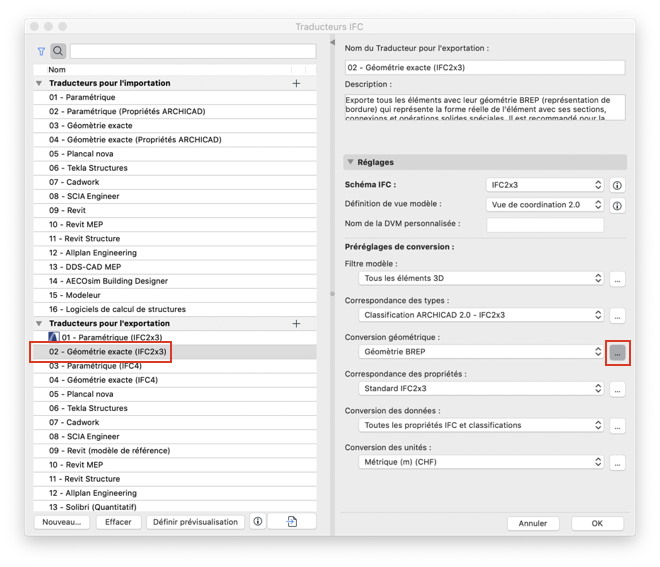Viewport: 660px width, 567px height.
Task: Select 04 - Géomètrie exacte (Propriétés ARCHICAD)
Action: click(x=175, y=140)
